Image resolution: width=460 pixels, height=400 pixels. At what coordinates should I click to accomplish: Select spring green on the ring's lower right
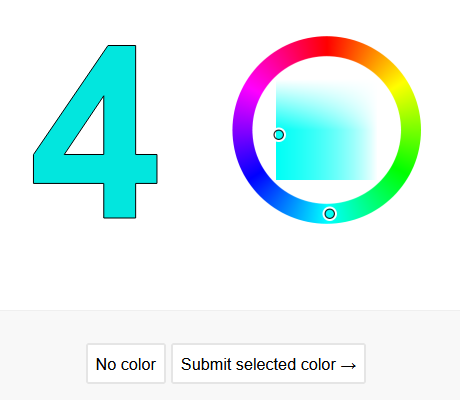(369, 203)
